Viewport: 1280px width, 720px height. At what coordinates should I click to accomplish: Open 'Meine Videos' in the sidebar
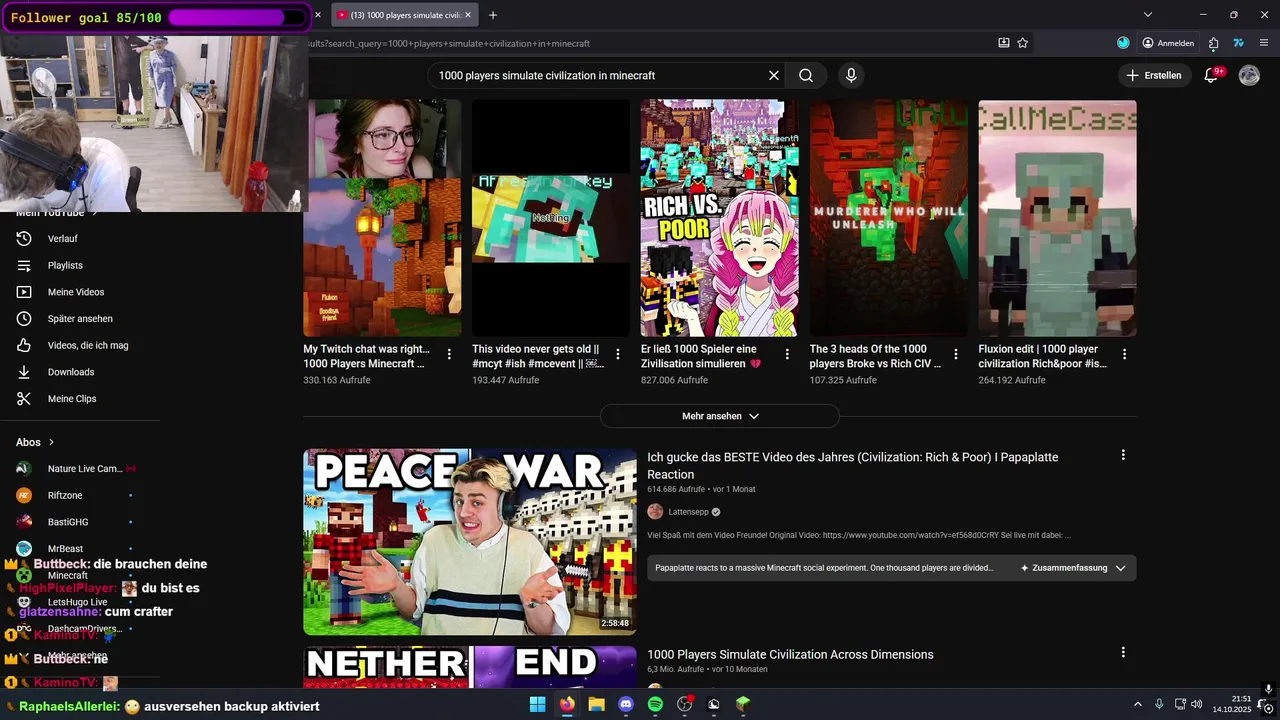pyautogui.click(x=80, y=292)
